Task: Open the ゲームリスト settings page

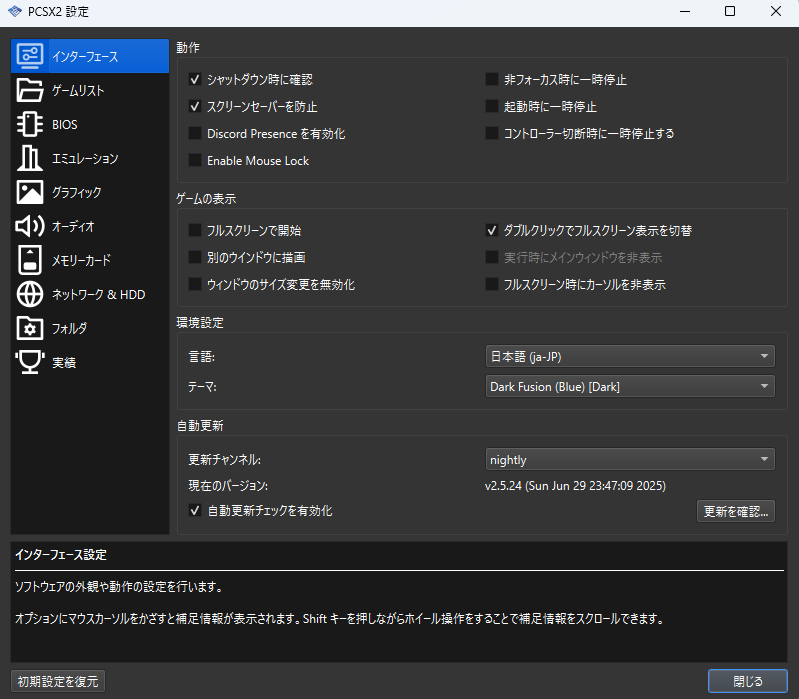Action: tap(90, 90)
